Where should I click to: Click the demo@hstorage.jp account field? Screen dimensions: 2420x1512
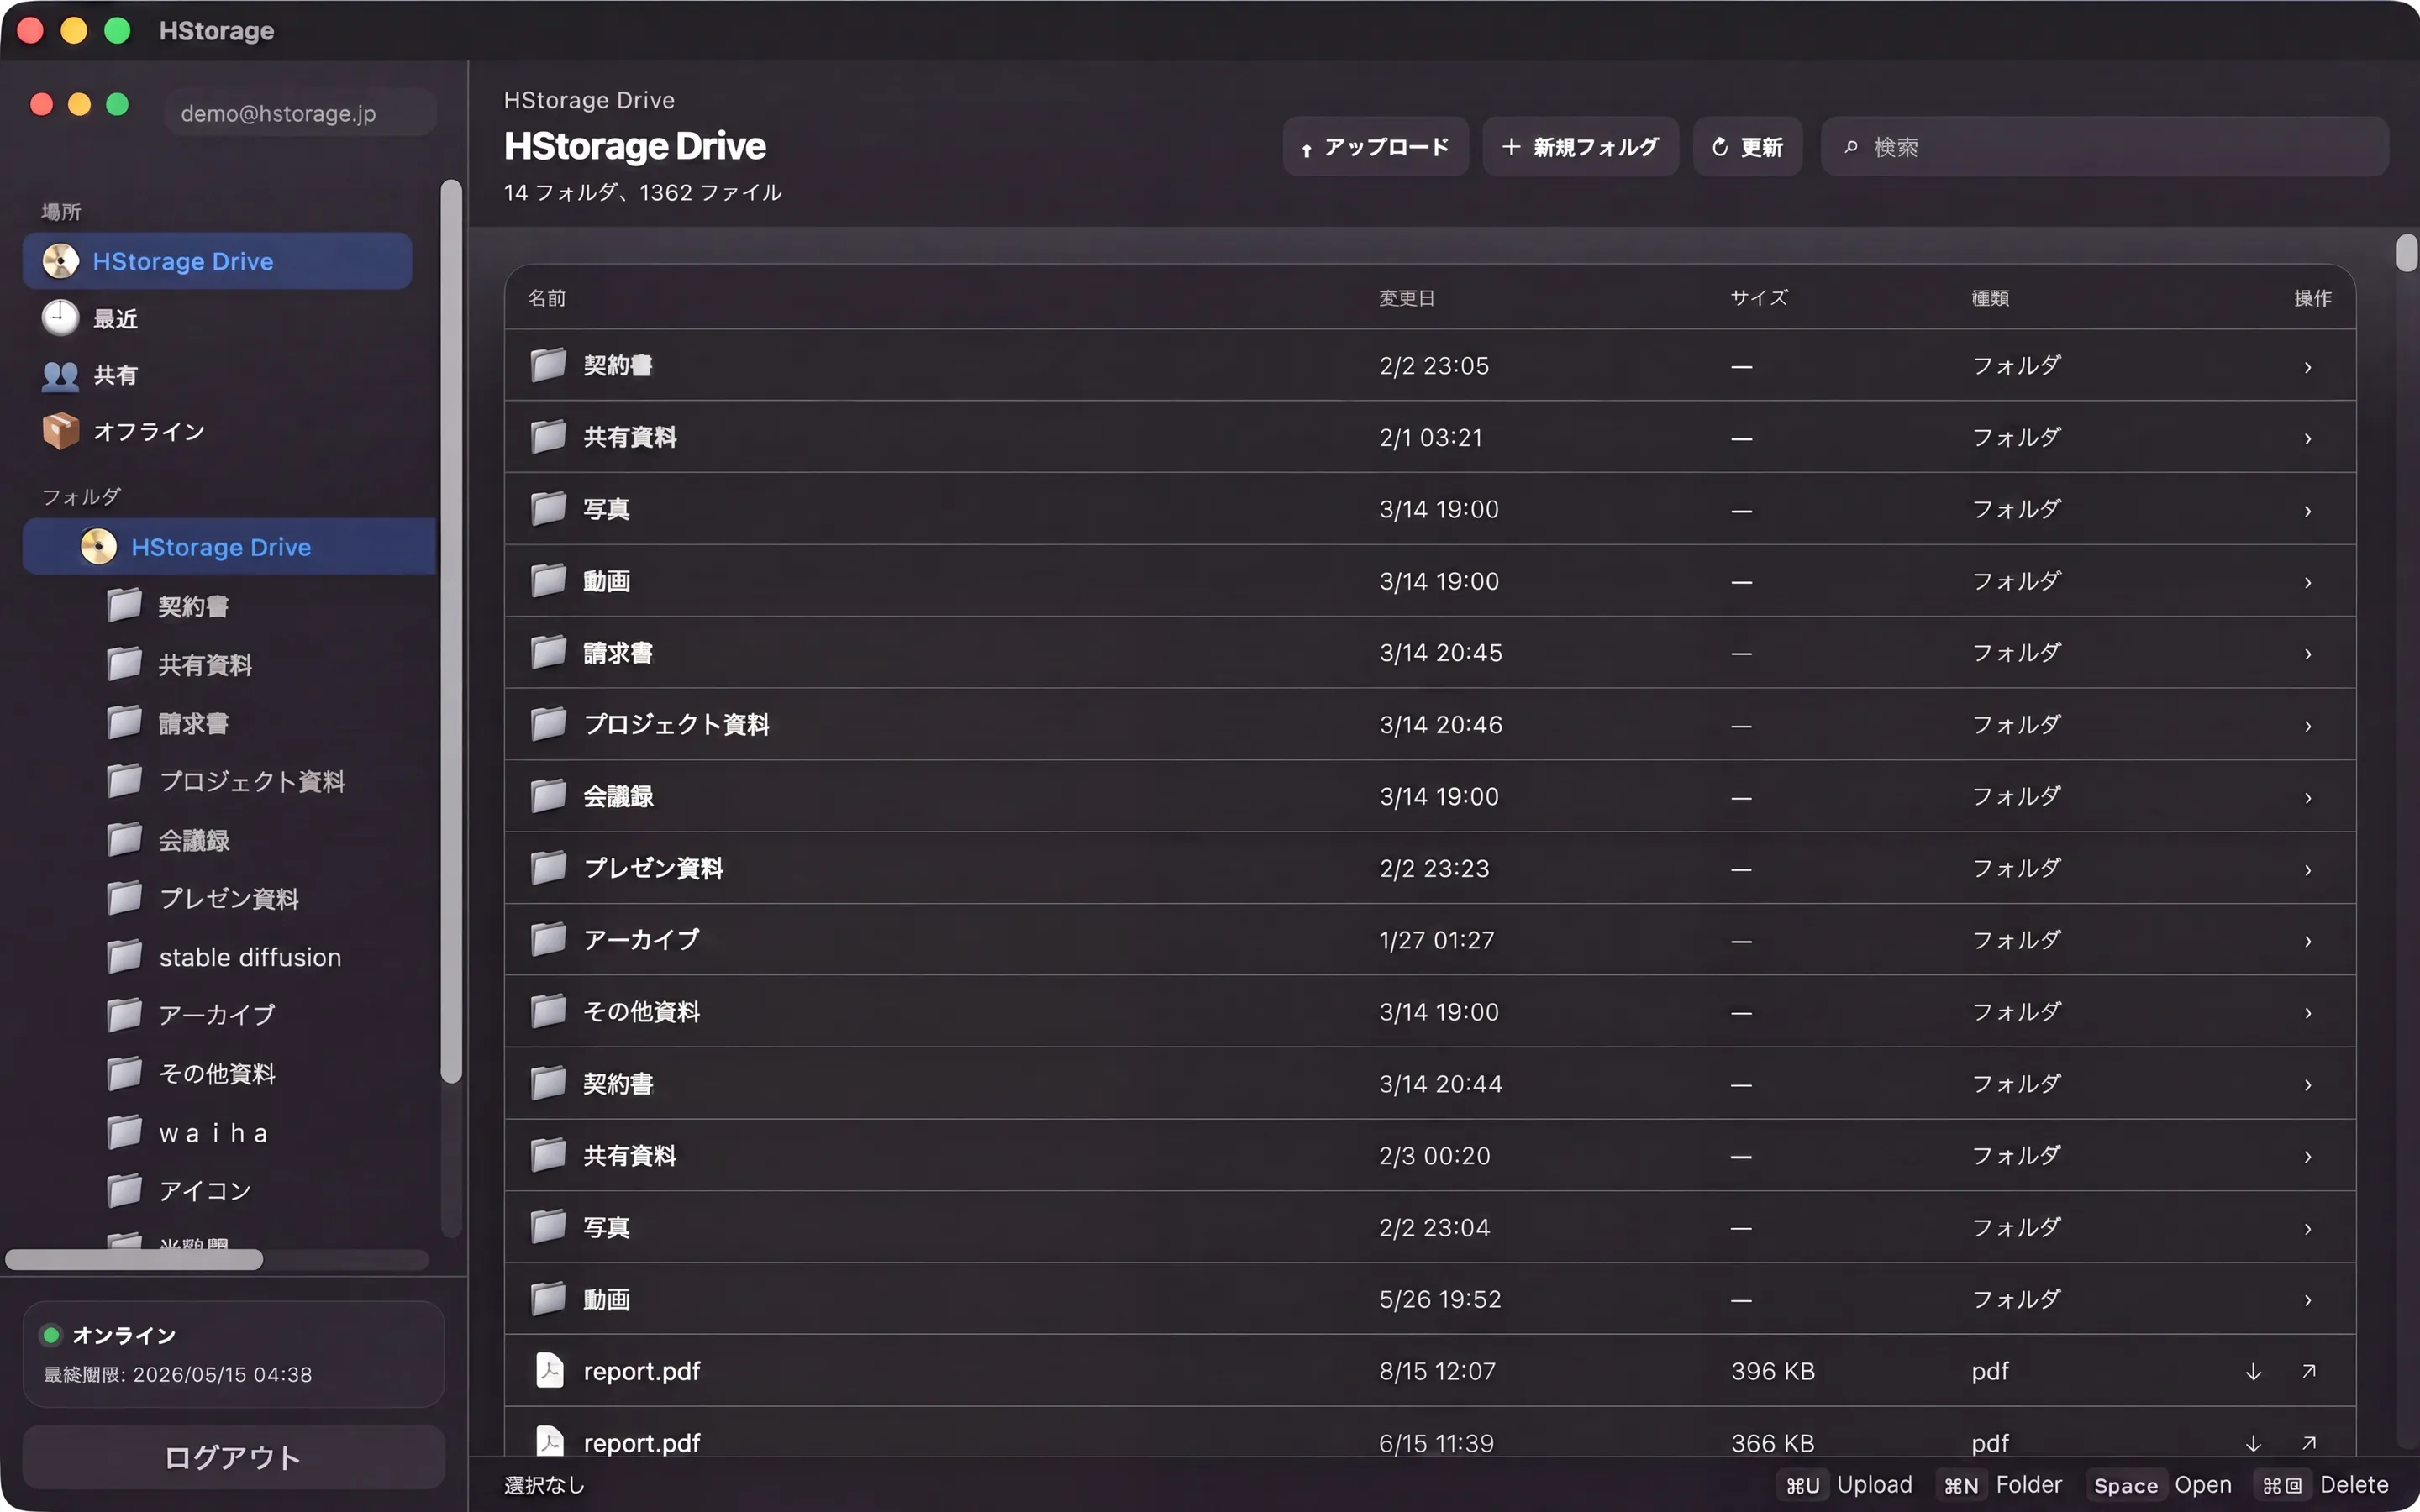(300, 113)
